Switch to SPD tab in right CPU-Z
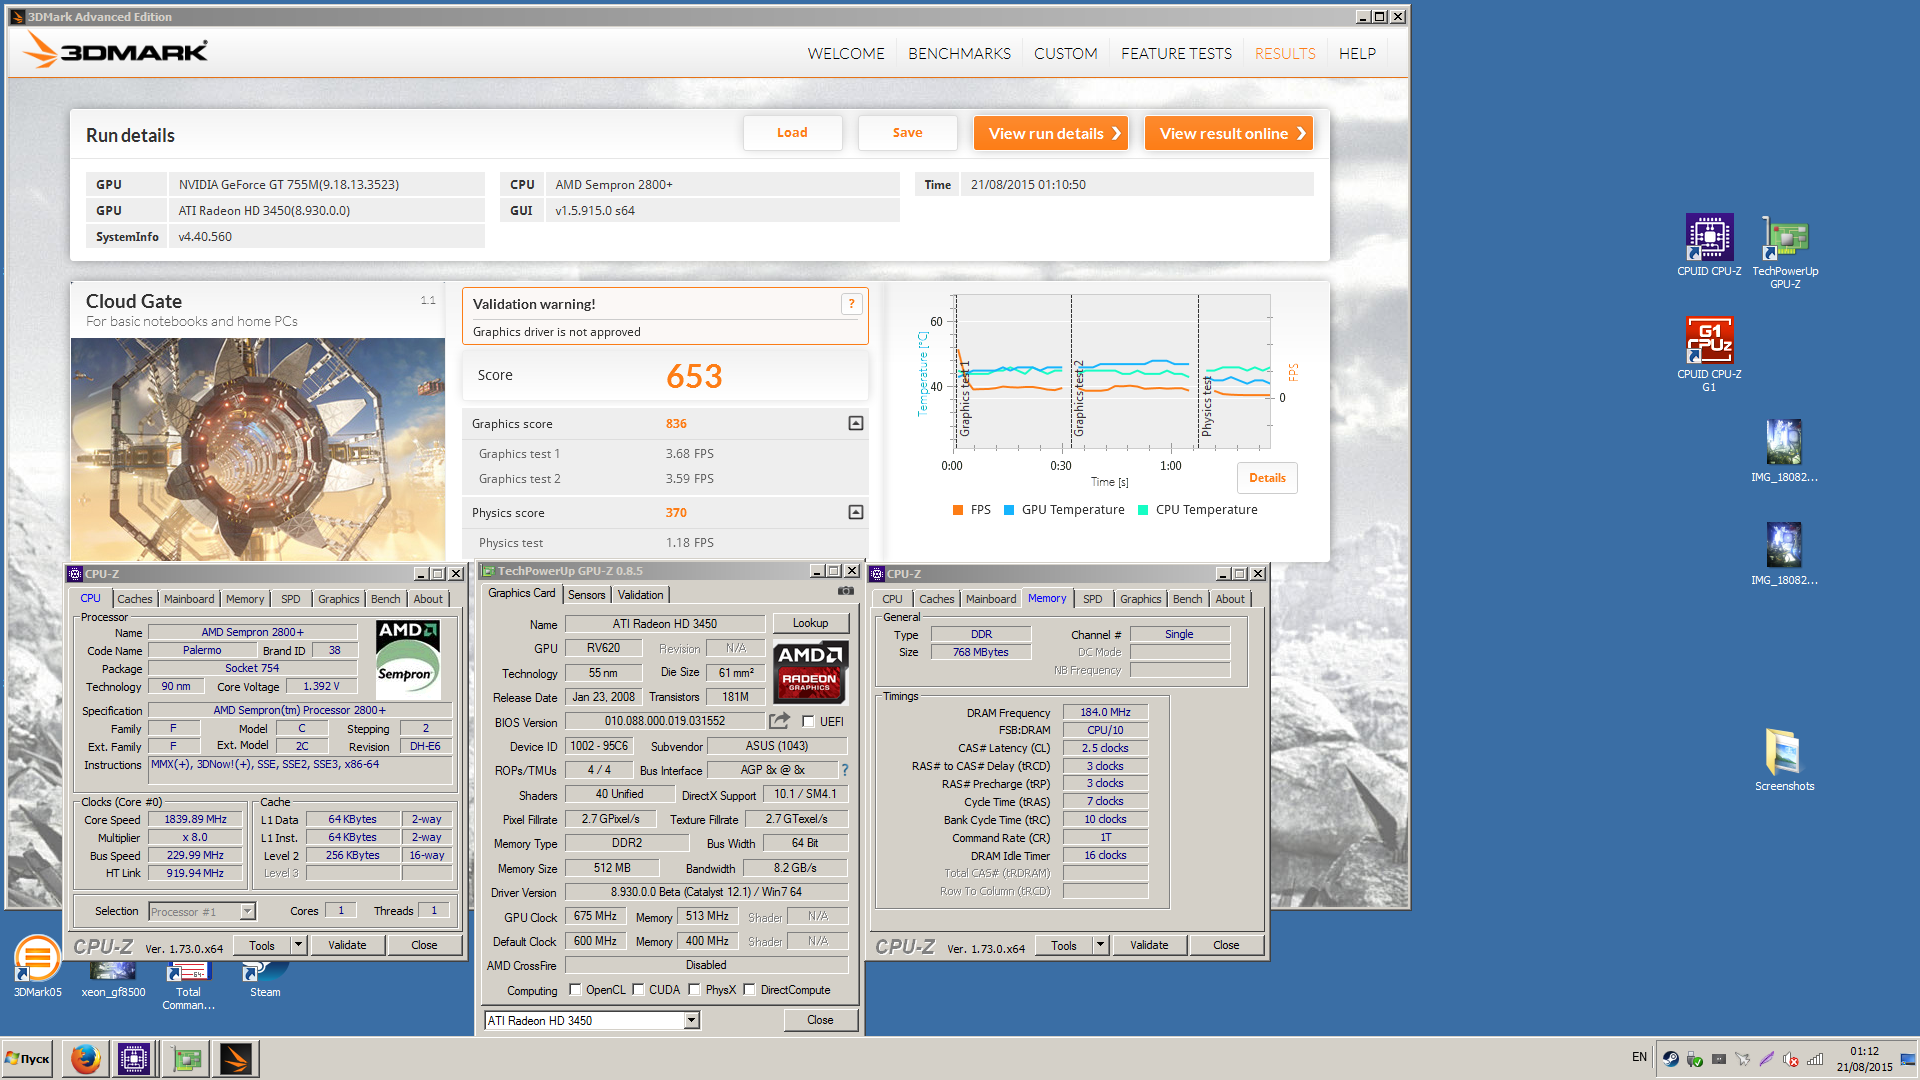This screenshot has height=1080, width=1920. [x=1092, y=599]
